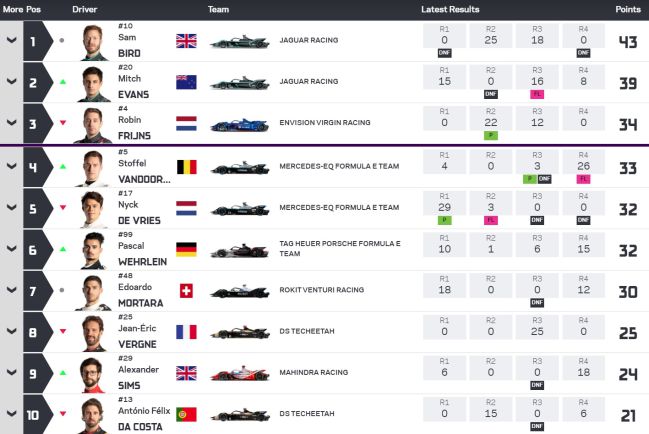Click the red down arrow beside Nyck de Vries
This screenshot has width=649, height=434.
pos(63,208)
